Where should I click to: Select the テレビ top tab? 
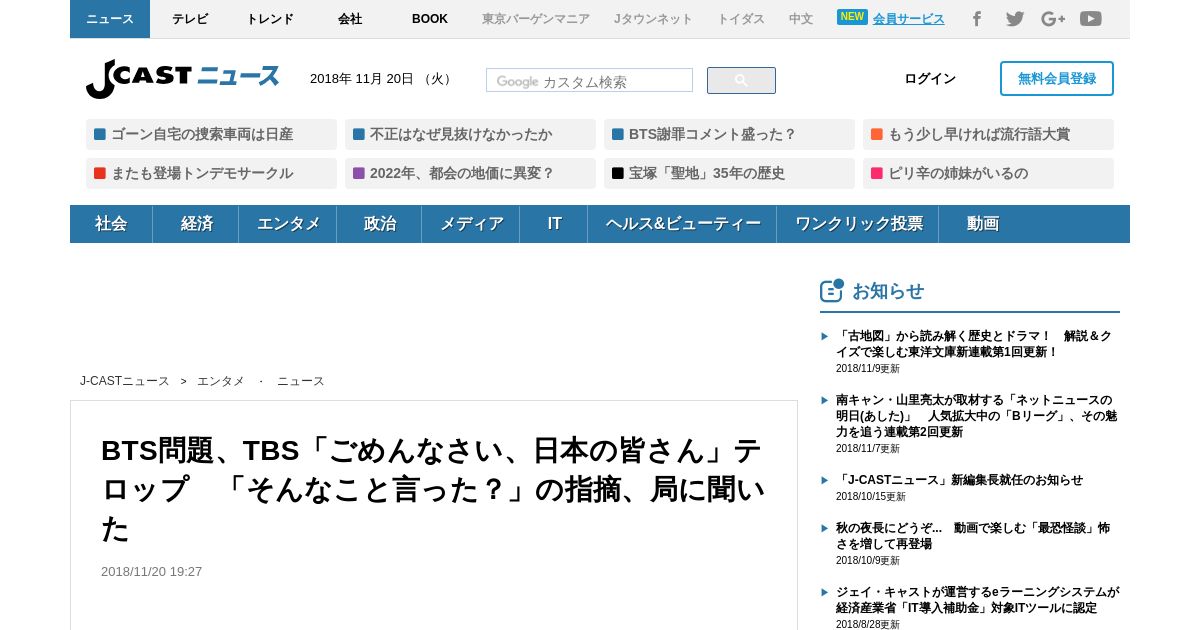pyautogui.click(x=190, y=19)
